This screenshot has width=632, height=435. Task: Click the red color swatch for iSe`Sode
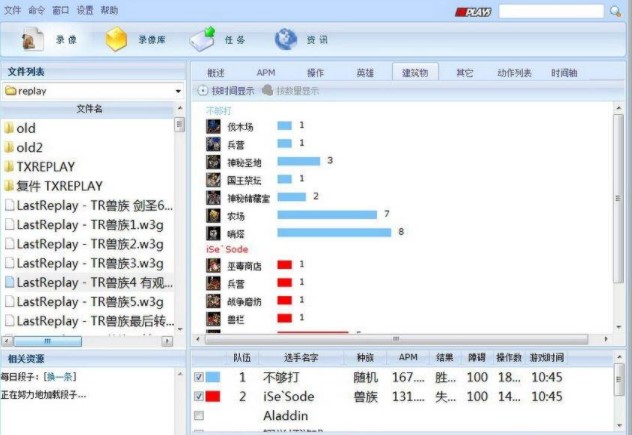pos(213,396)
